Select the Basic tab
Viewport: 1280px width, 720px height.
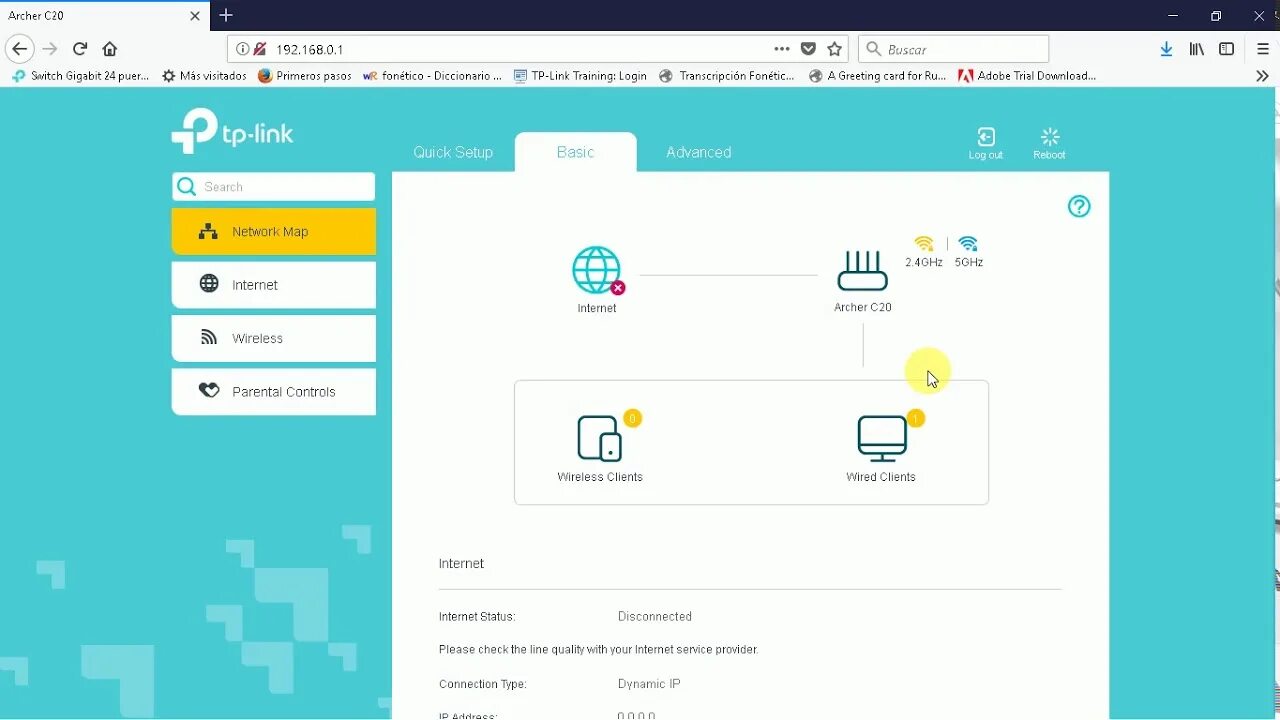[x=575, y=152]
